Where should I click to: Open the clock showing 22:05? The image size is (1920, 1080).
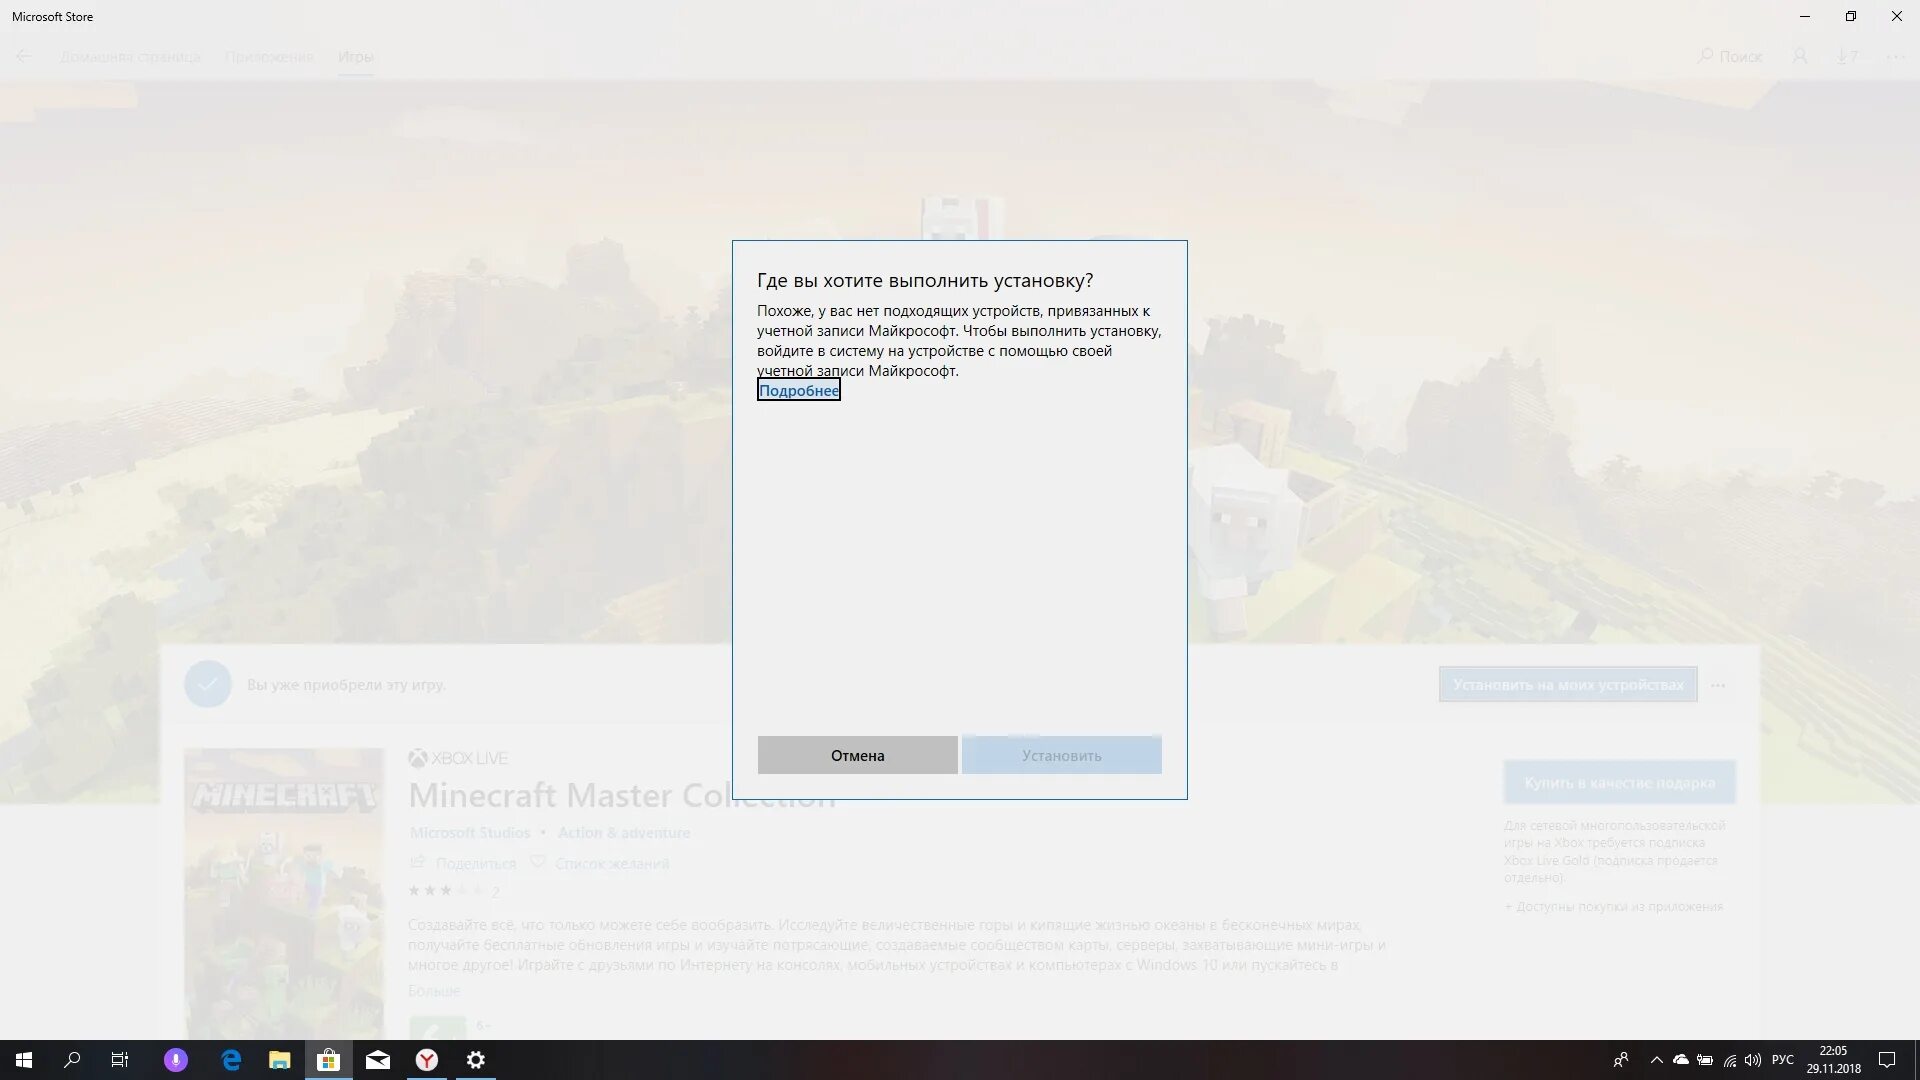tap(1834, 1060)
